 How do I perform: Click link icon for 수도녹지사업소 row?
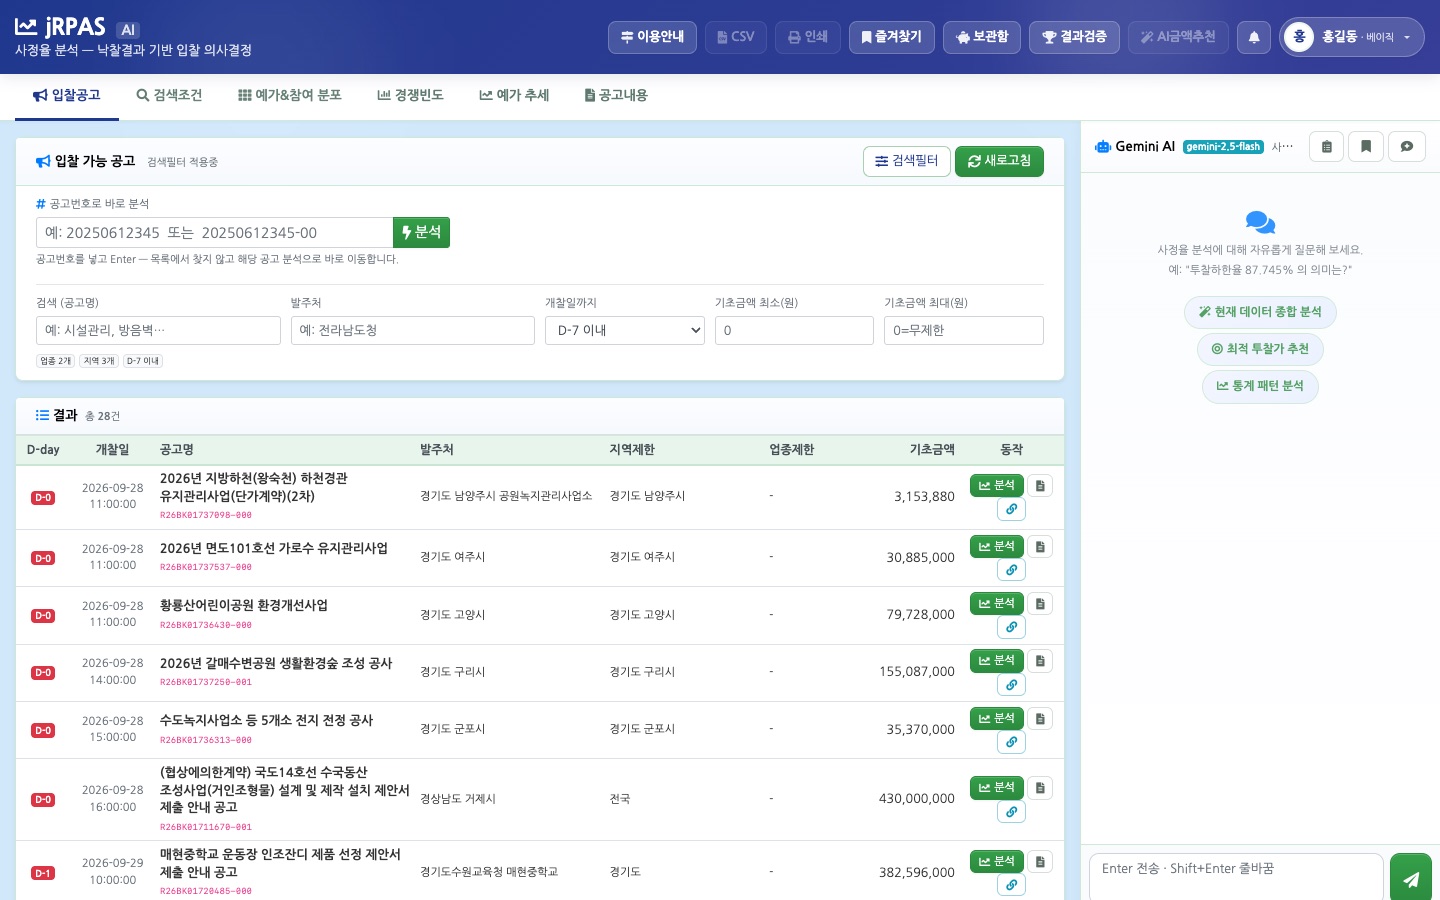(1011, 742)
